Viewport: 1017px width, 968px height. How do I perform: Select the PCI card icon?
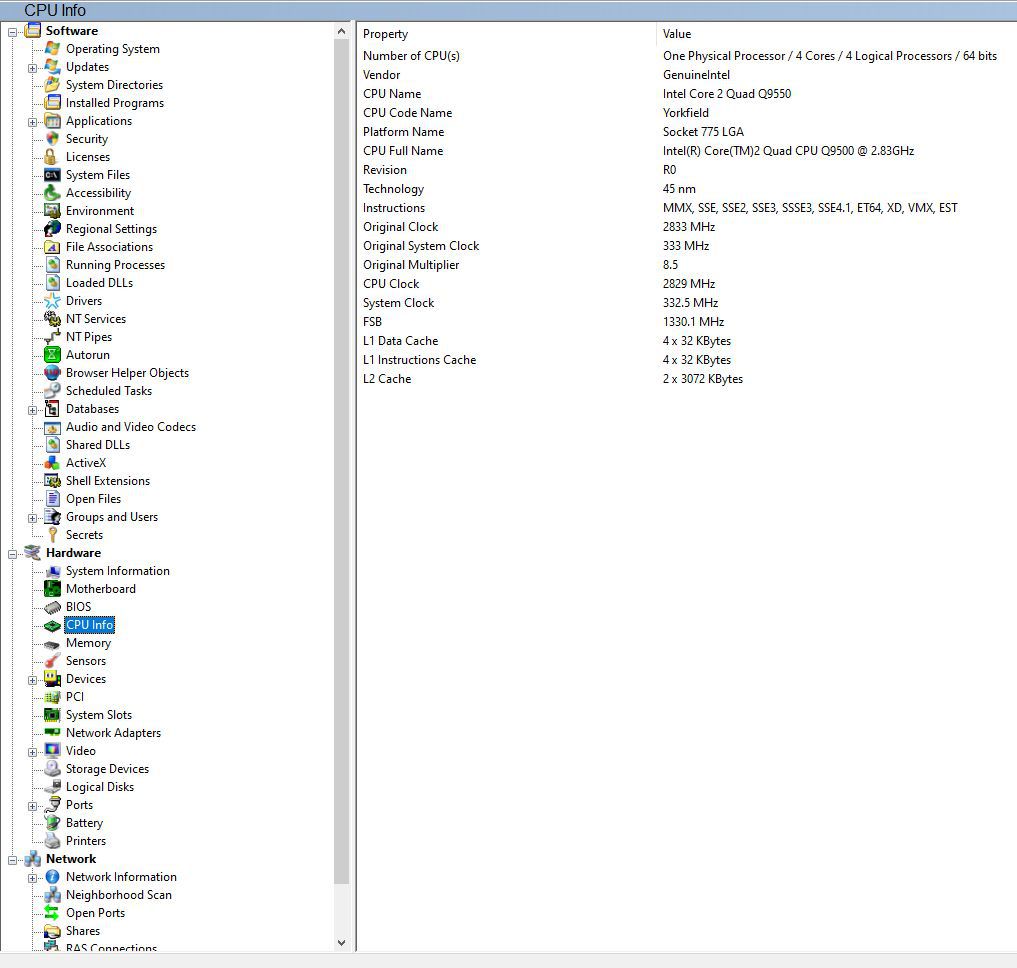tap(53, 697)
